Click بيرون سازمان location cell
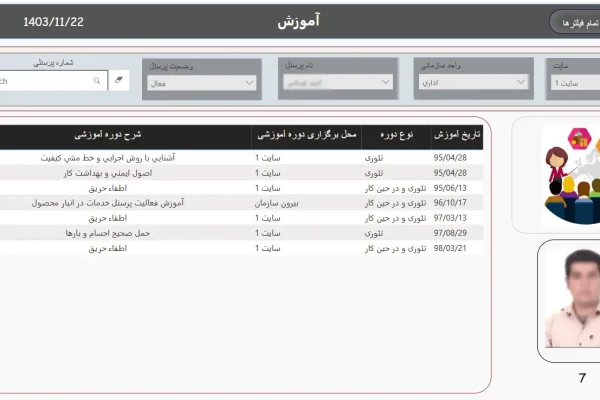This screenshot has height=400, width=600. pos(277,203)
